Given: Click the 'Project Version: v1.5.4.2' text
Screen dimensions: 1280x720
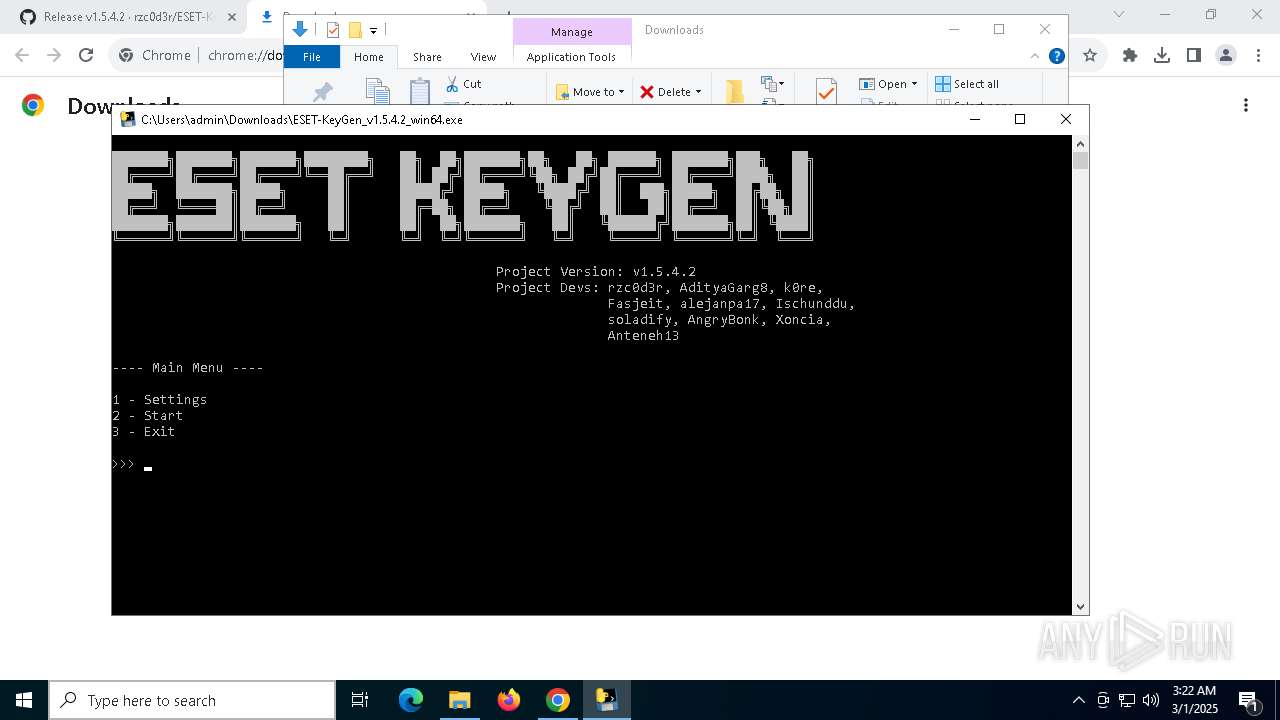Looking at the screenshot, I should [596, 272].
